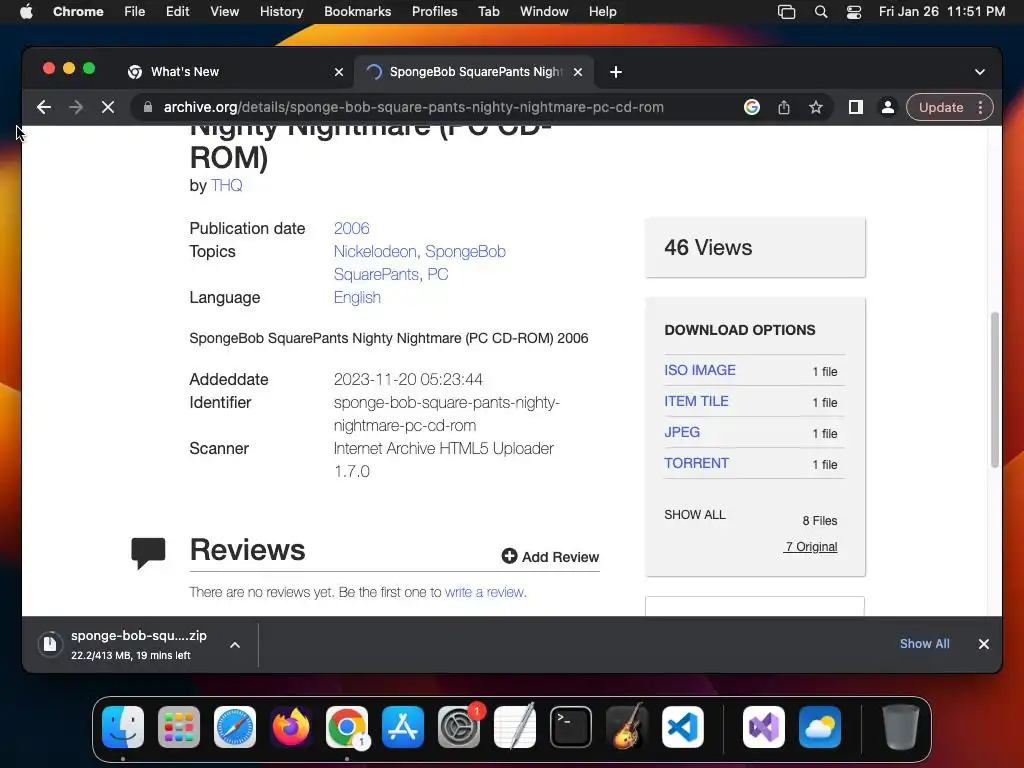Download the TORRENT file
Viewport: 1024px width, 768px height.
click(x=696, y=463)
